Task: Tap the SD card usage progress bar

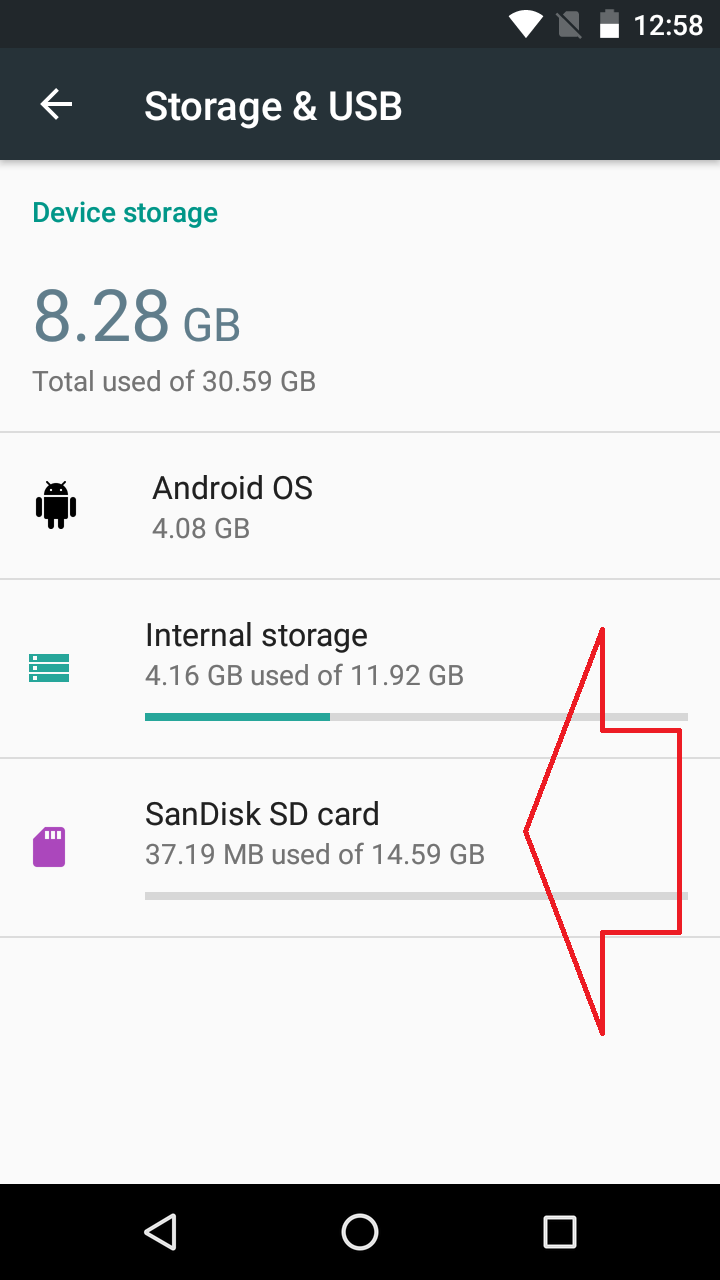Action: [416, 895]
